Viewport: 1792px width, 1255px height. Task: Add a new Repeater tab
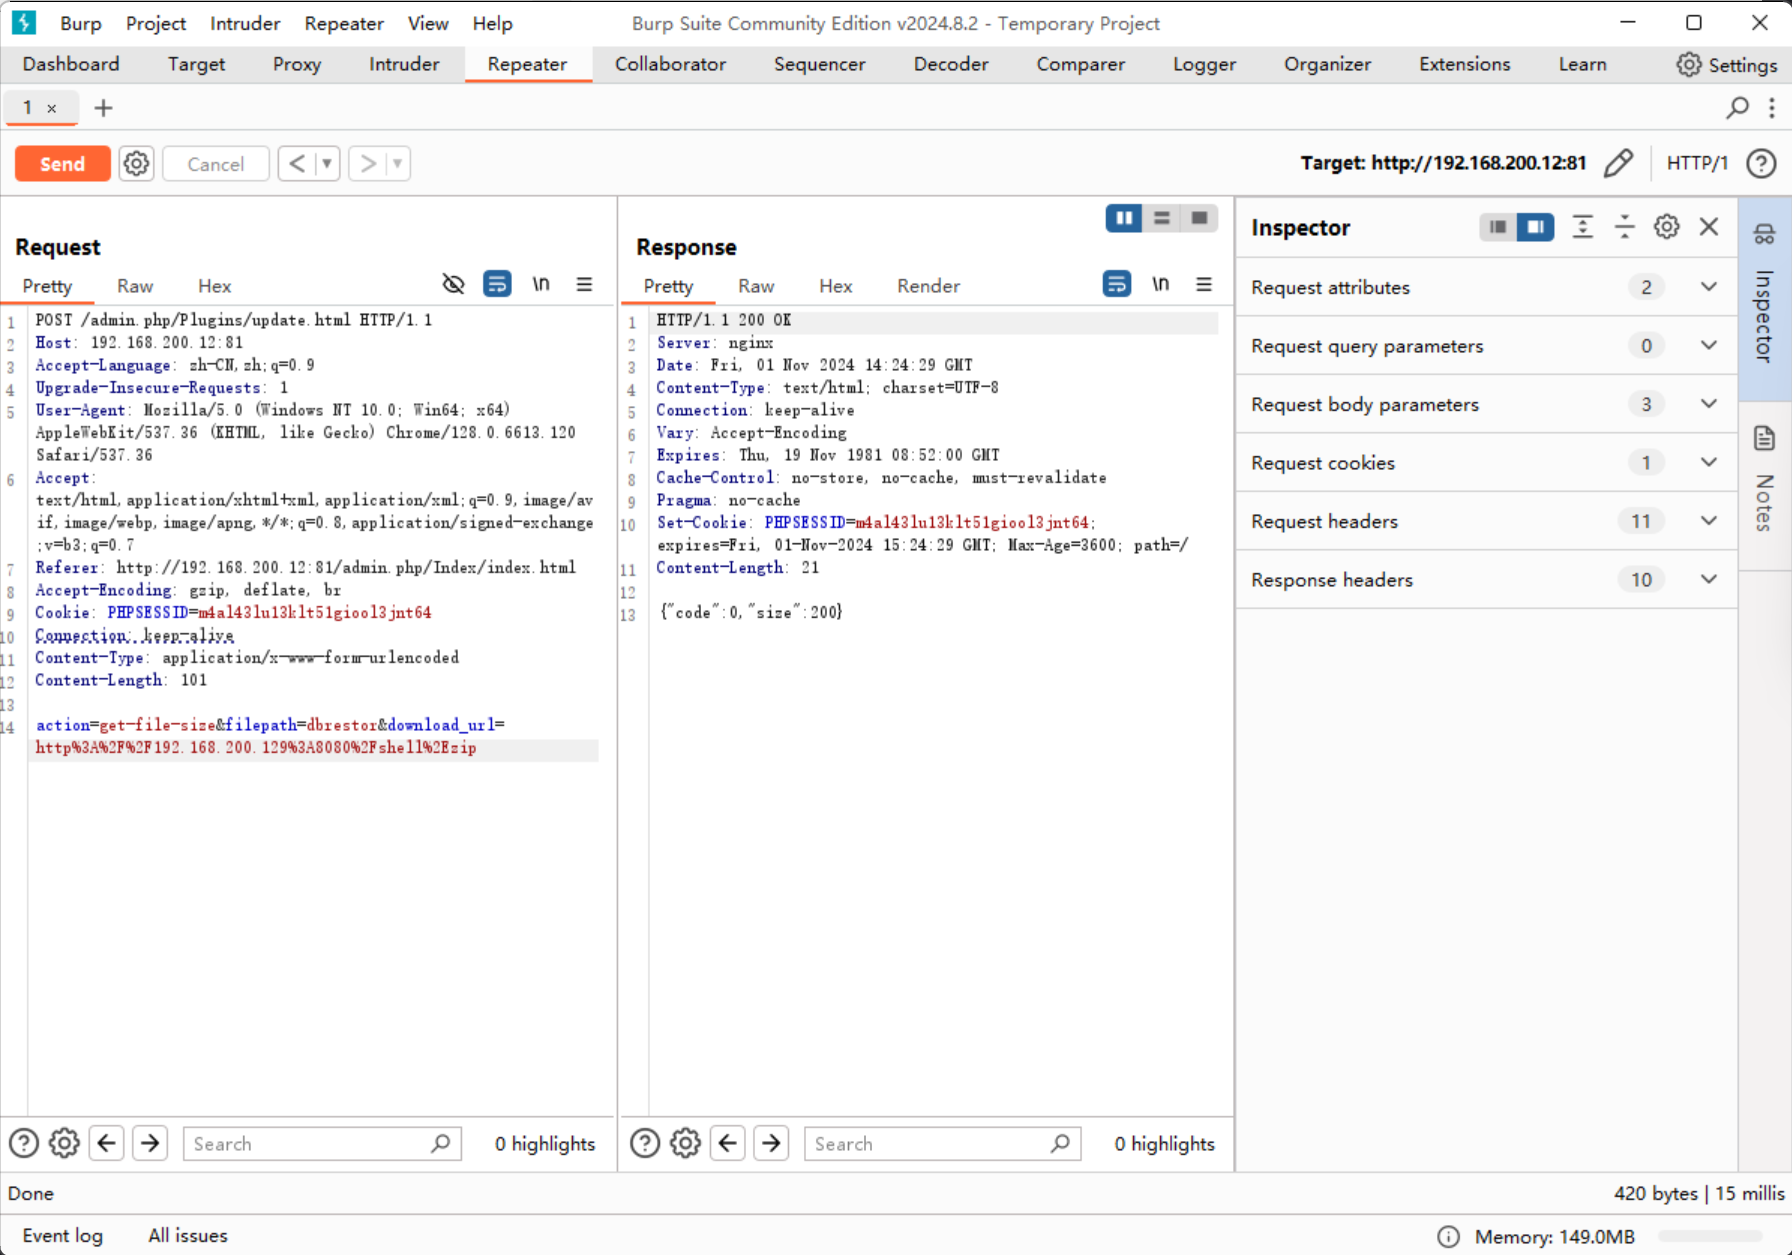pyautogui.click(x=103, y=107)
